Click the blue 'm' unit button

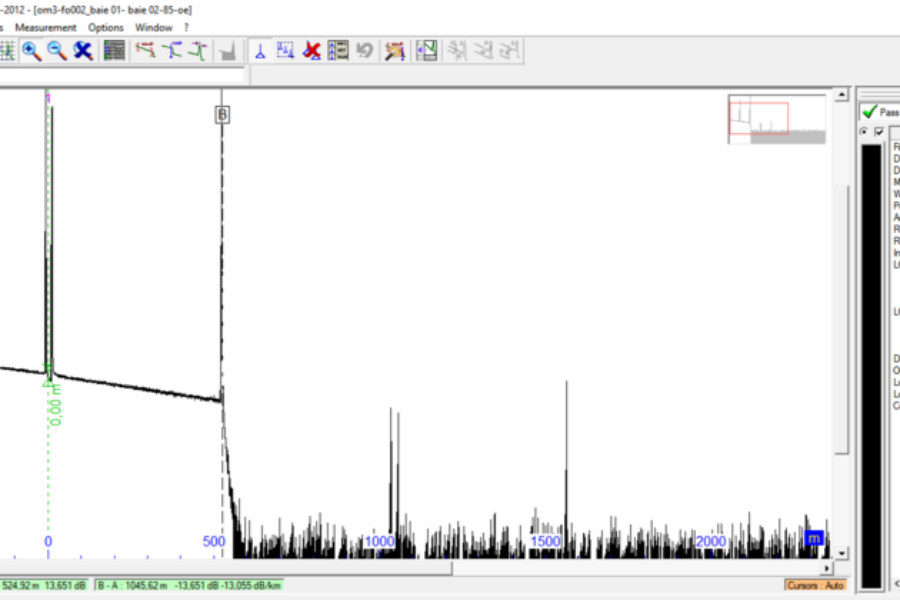(x=814, y=540)
